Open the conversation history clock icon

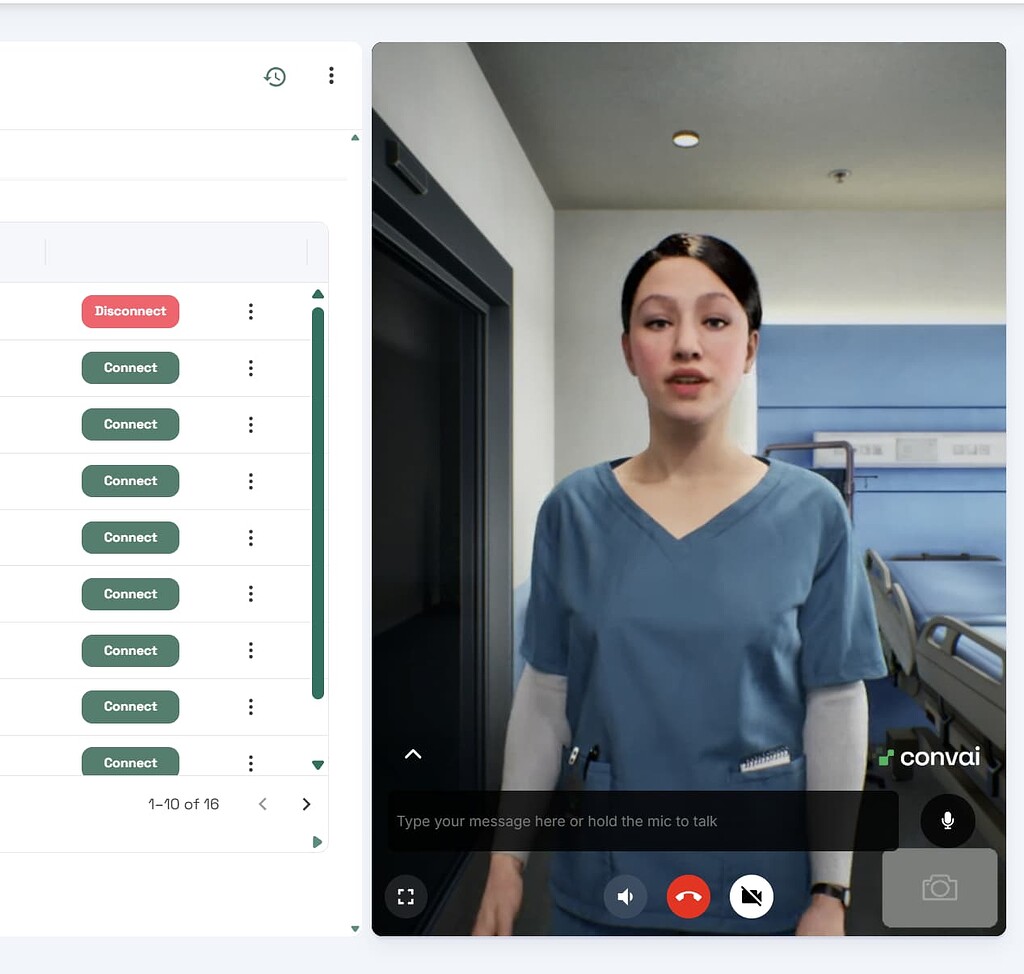275,75
